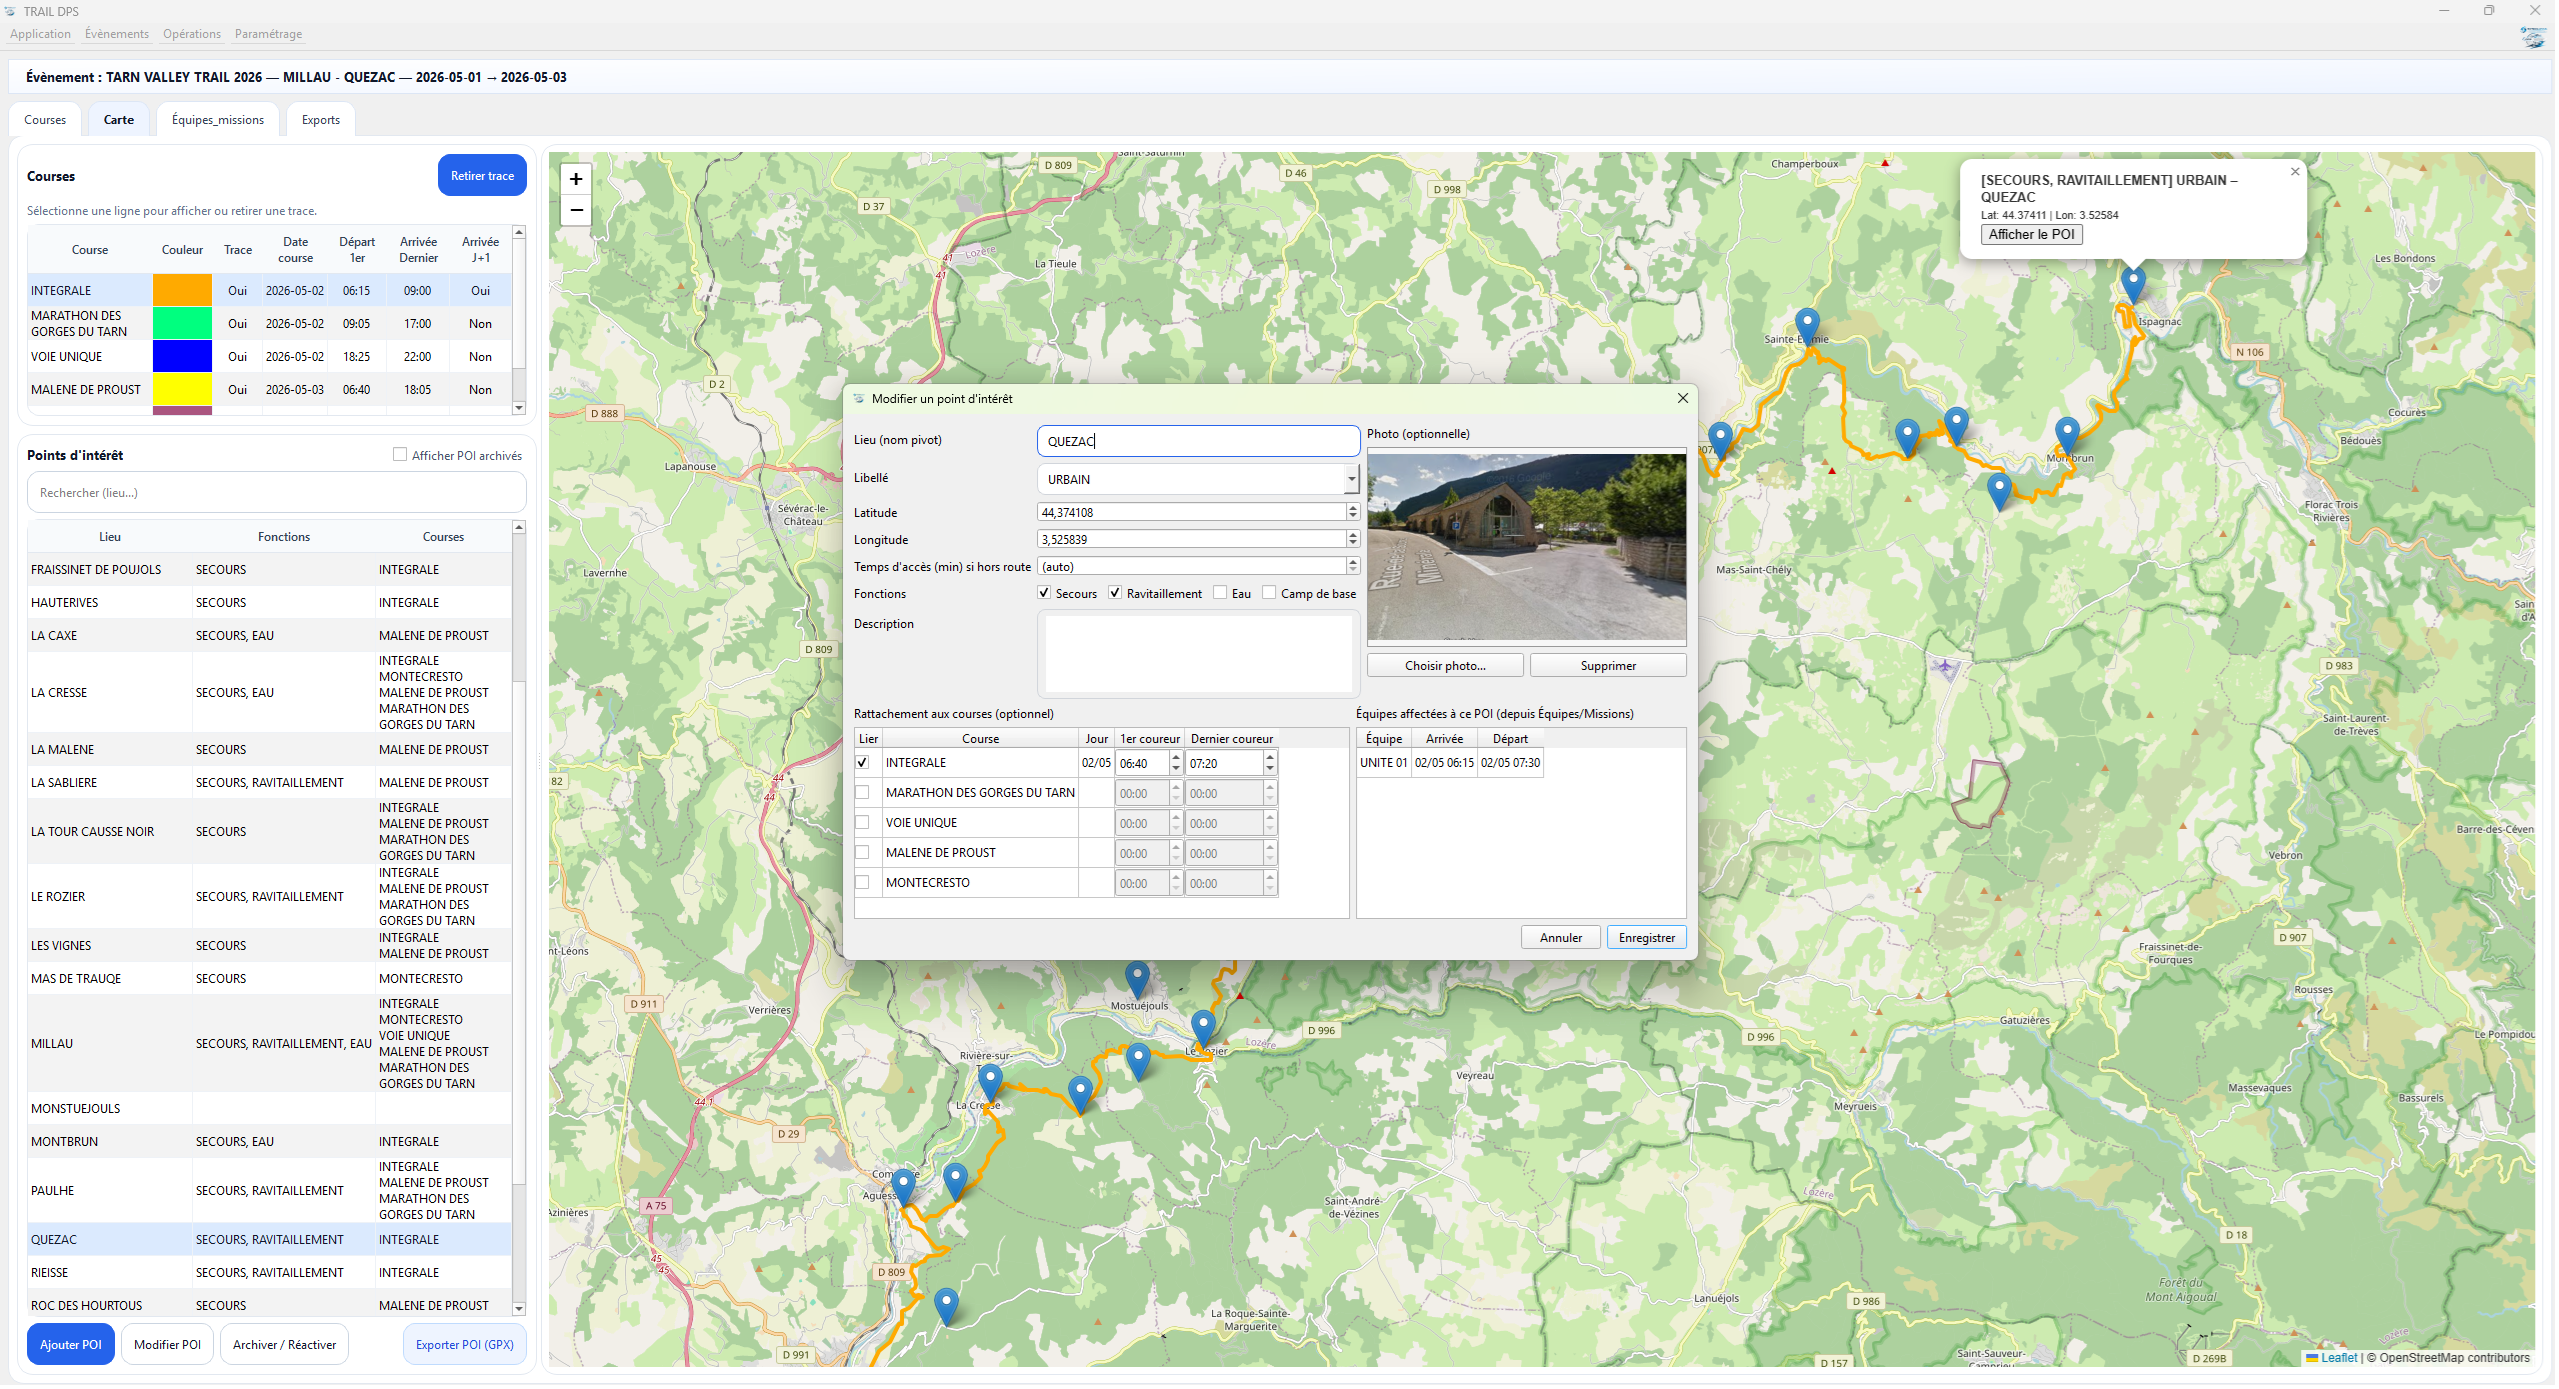Click the map pin near Montbrun

click(2067, 434)
